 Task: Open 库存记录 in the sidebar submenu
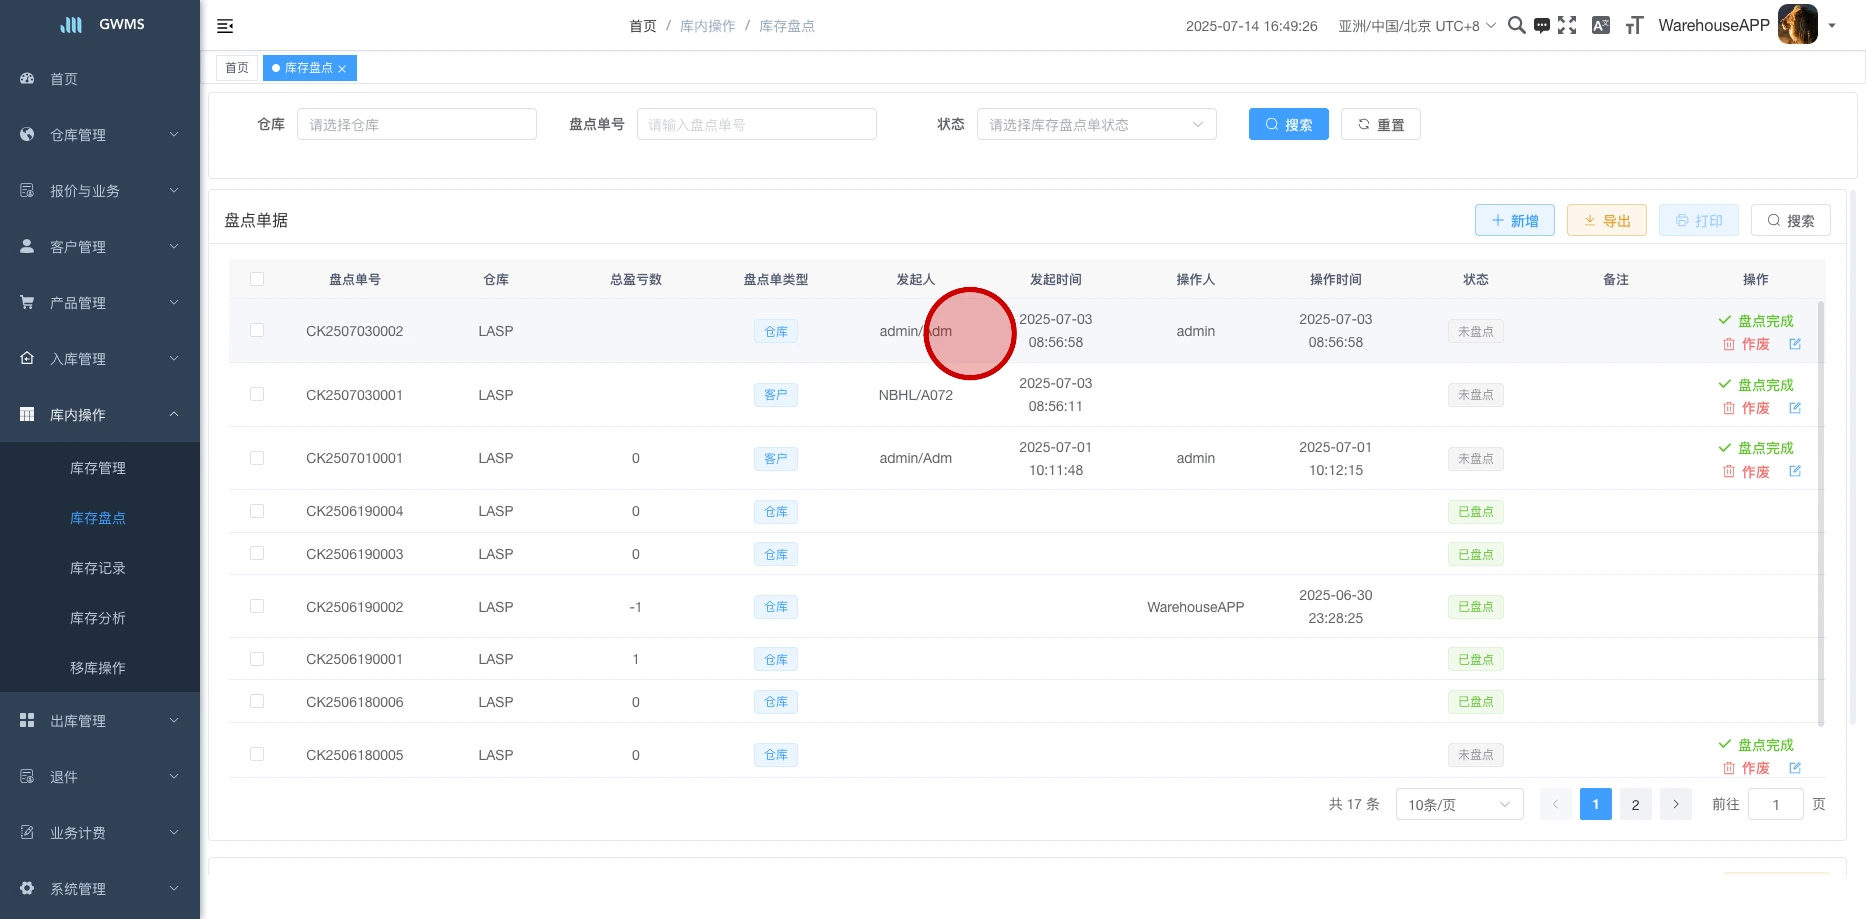click(98, 568)
